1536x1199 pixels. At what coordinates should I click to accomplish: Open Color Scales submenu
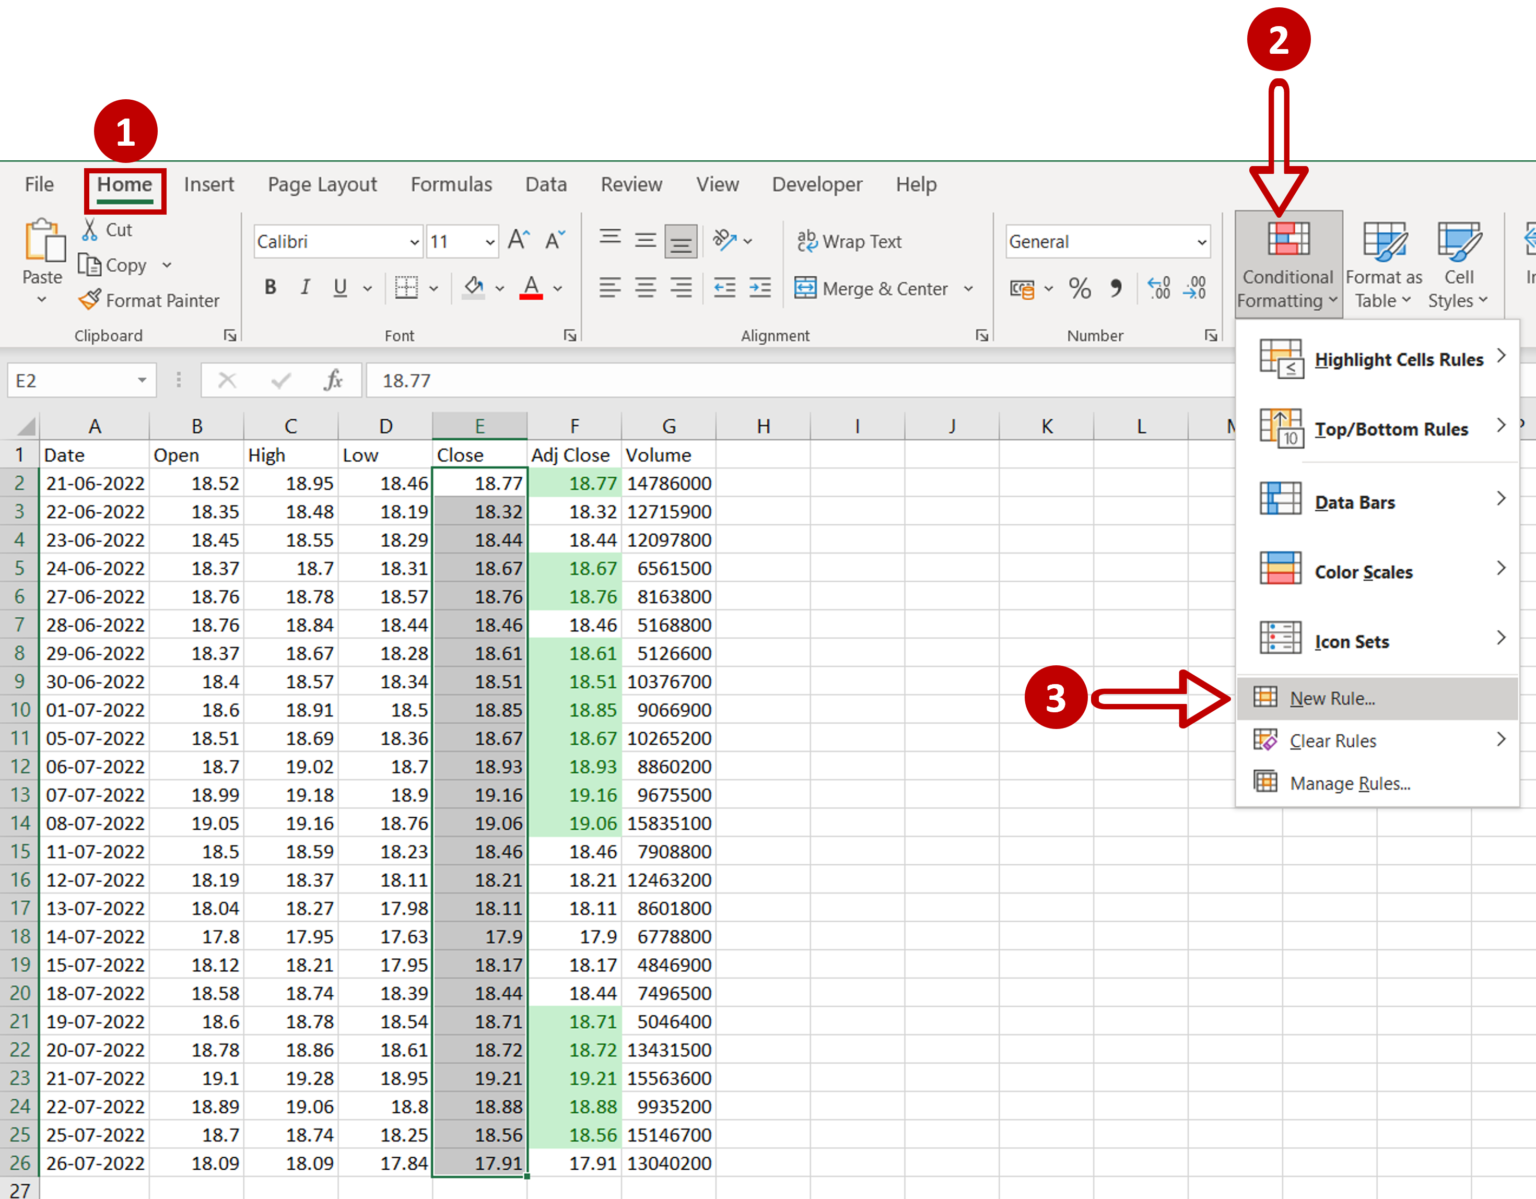click(1378, 572)
